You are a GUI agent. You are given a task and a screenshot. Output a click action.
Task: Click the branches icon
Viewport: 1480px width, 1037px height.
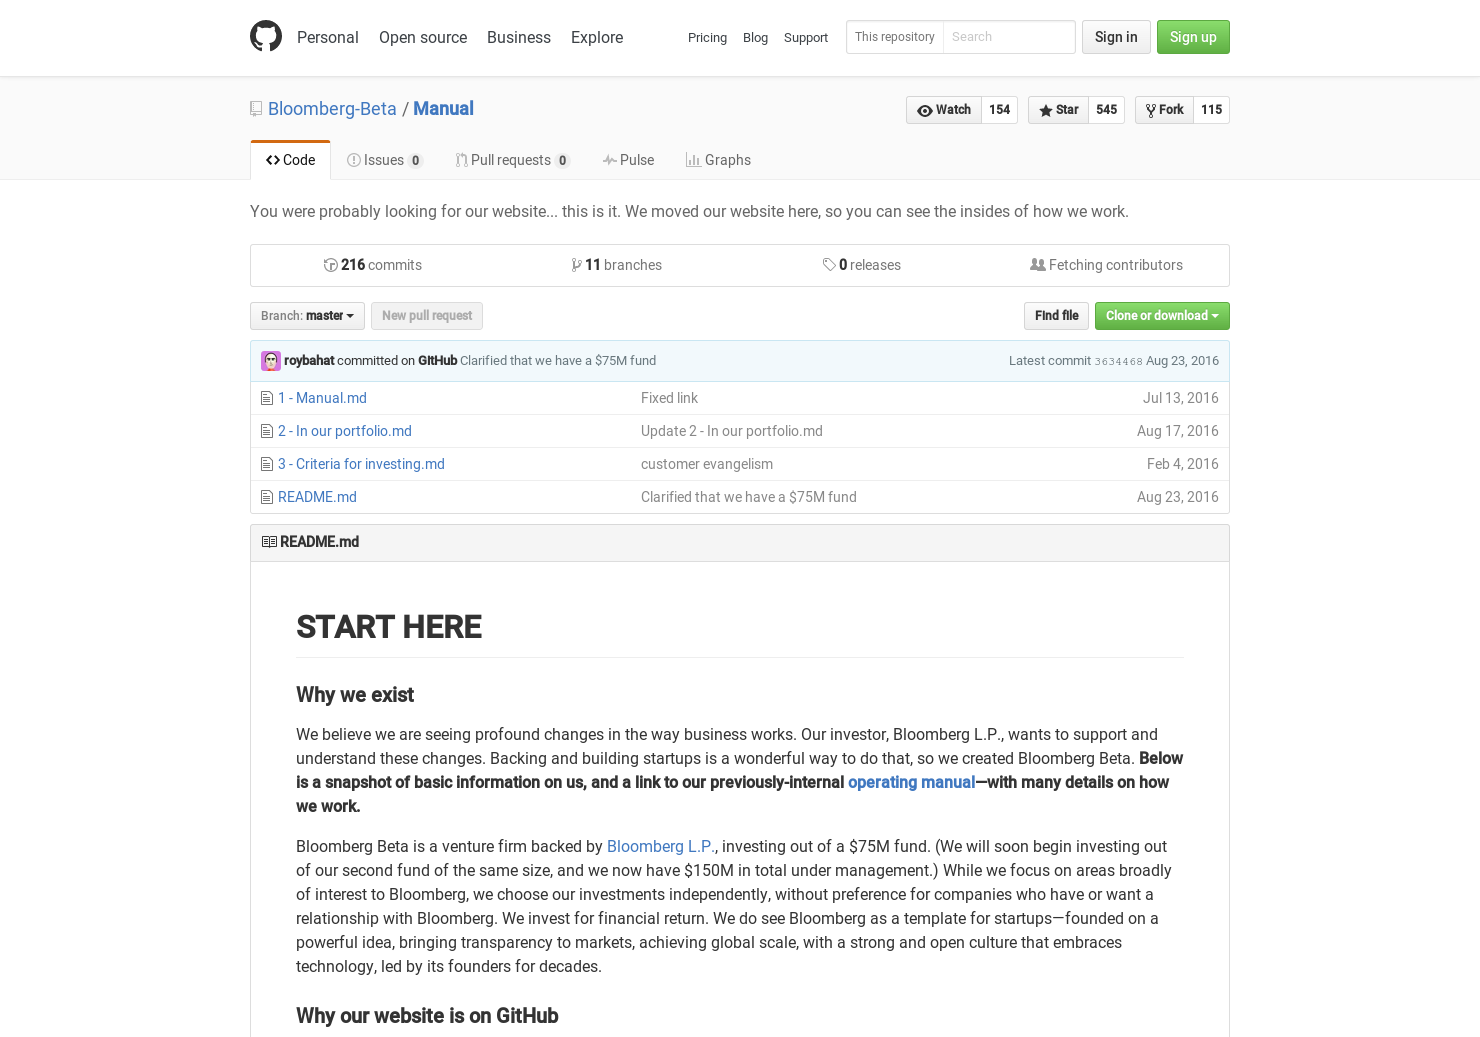(577, 264)
